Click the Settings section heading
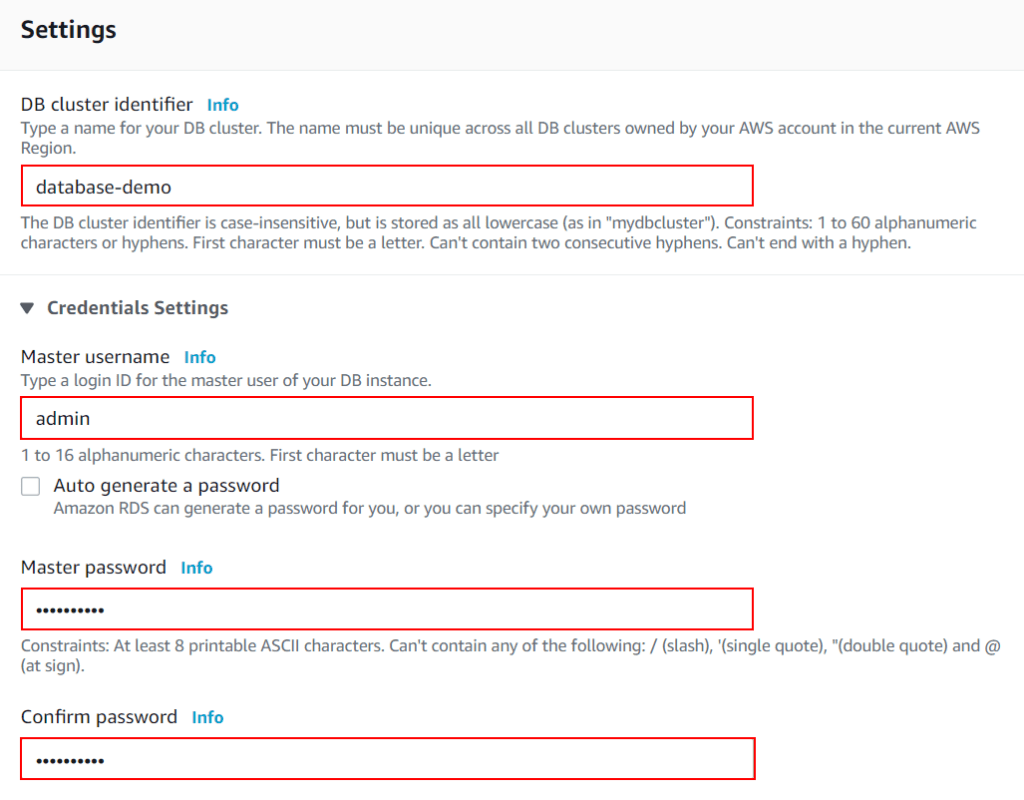The image size is (1024, 800). pyautogui.click(x=68, y=30)
